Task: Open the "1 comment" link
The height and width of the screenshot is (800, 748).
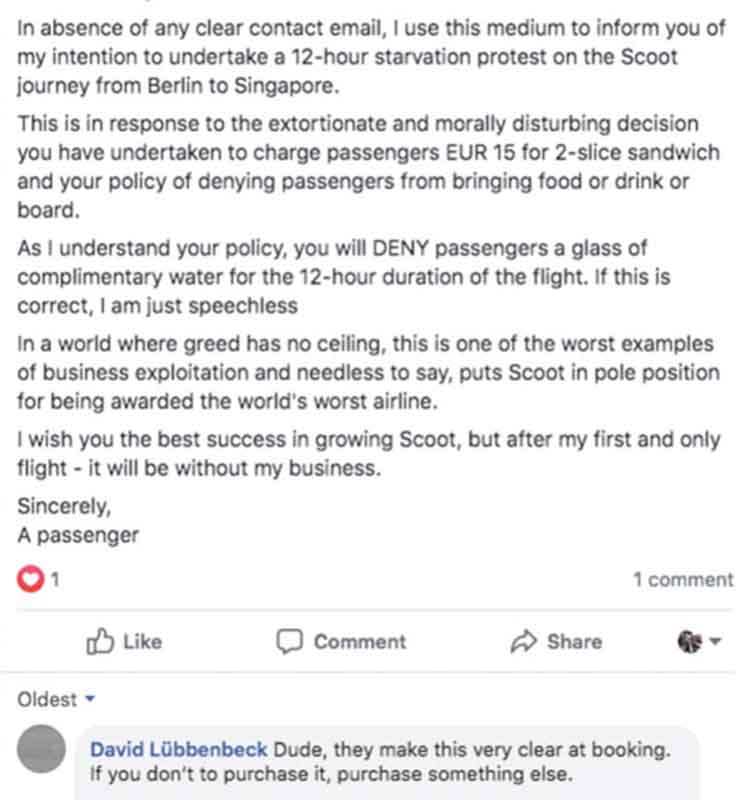Action: click(x=683, y=580)
